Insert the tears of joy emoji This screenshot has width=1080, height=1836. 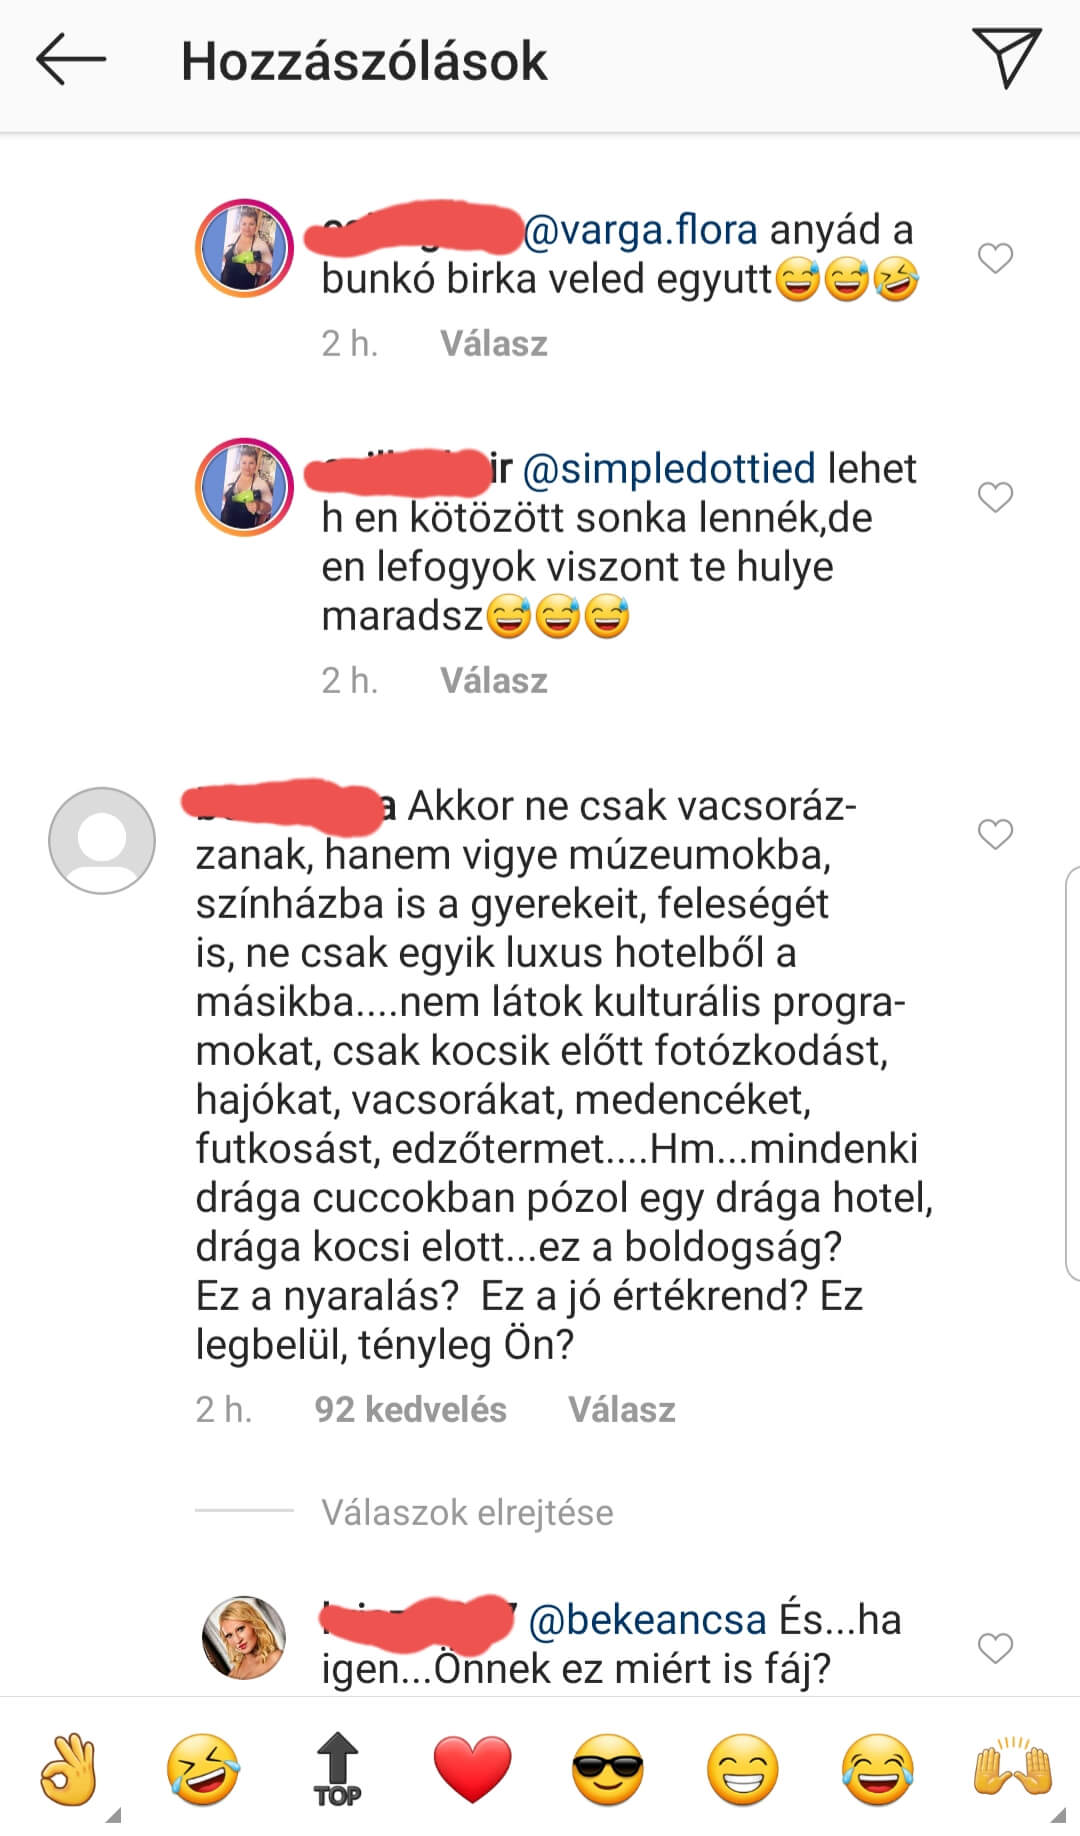coord(878,1769)
